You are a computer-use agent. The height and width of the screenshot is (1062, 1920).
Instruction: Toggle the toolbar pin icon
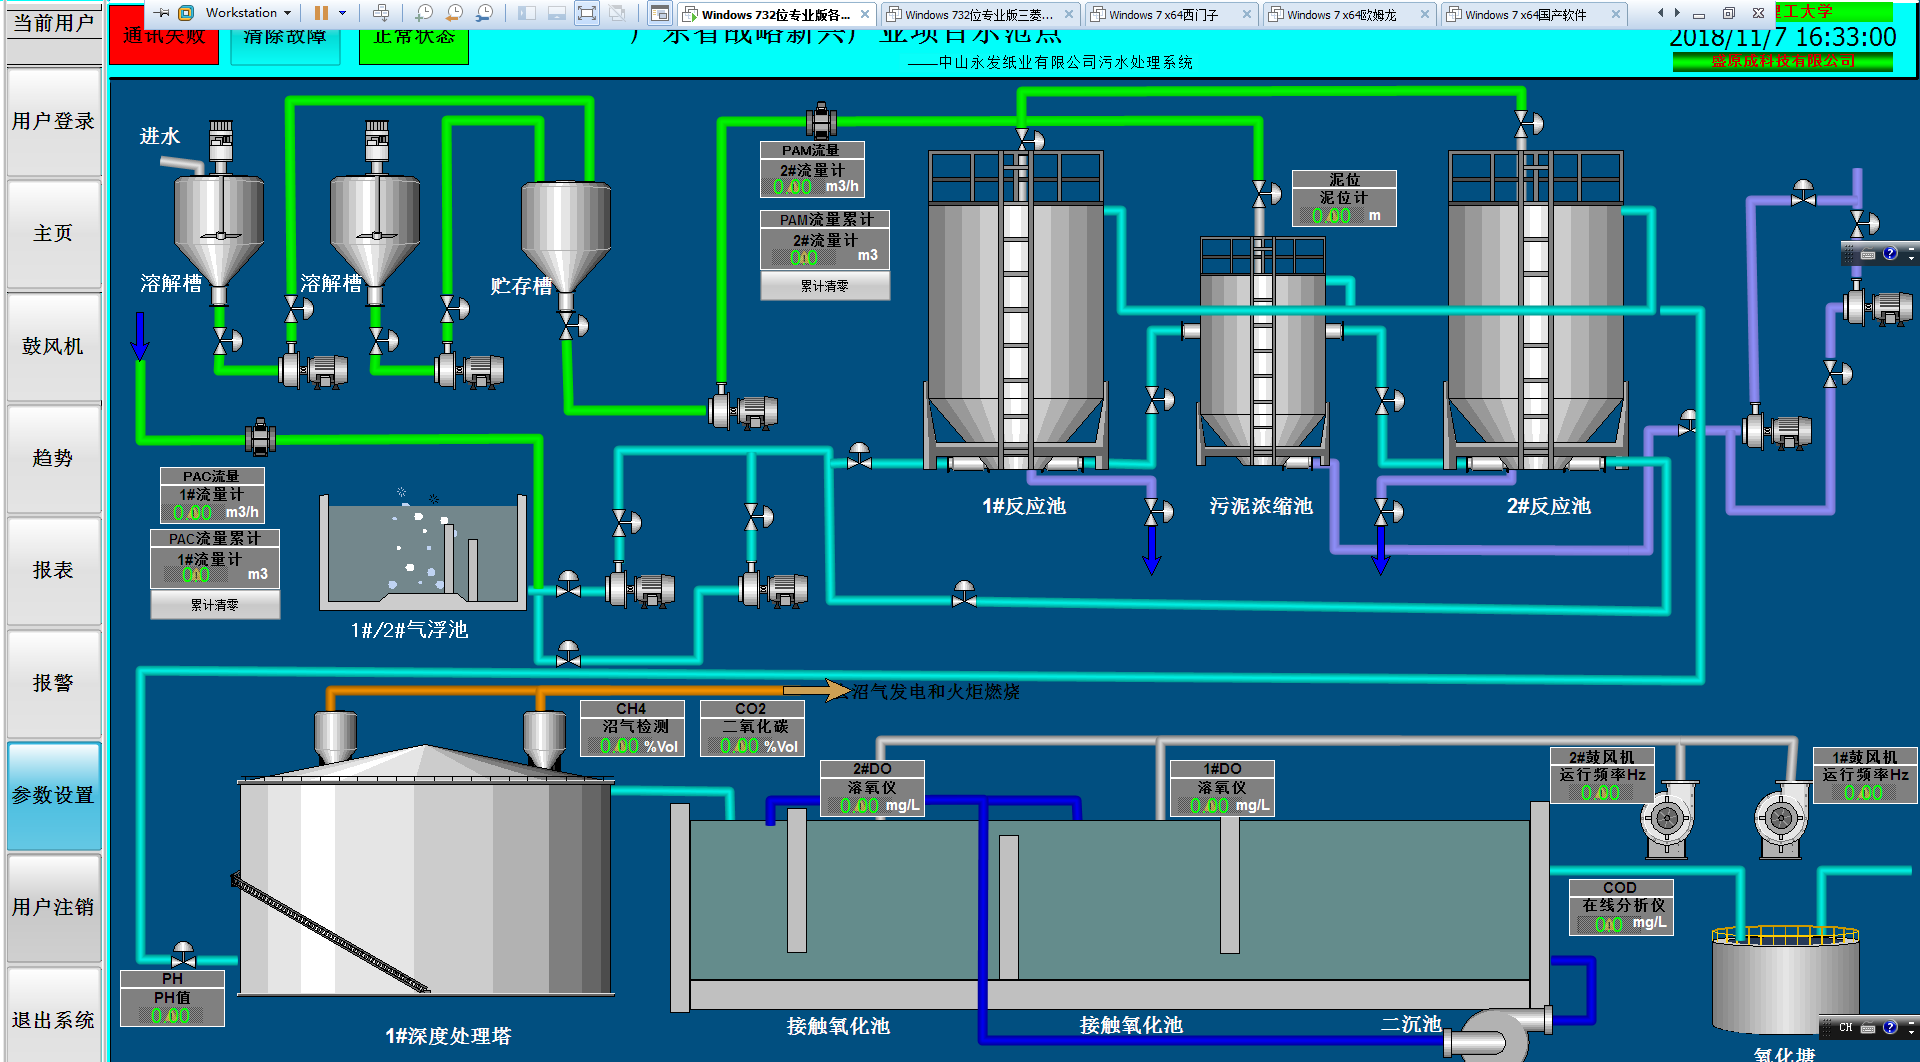[161, 13]
